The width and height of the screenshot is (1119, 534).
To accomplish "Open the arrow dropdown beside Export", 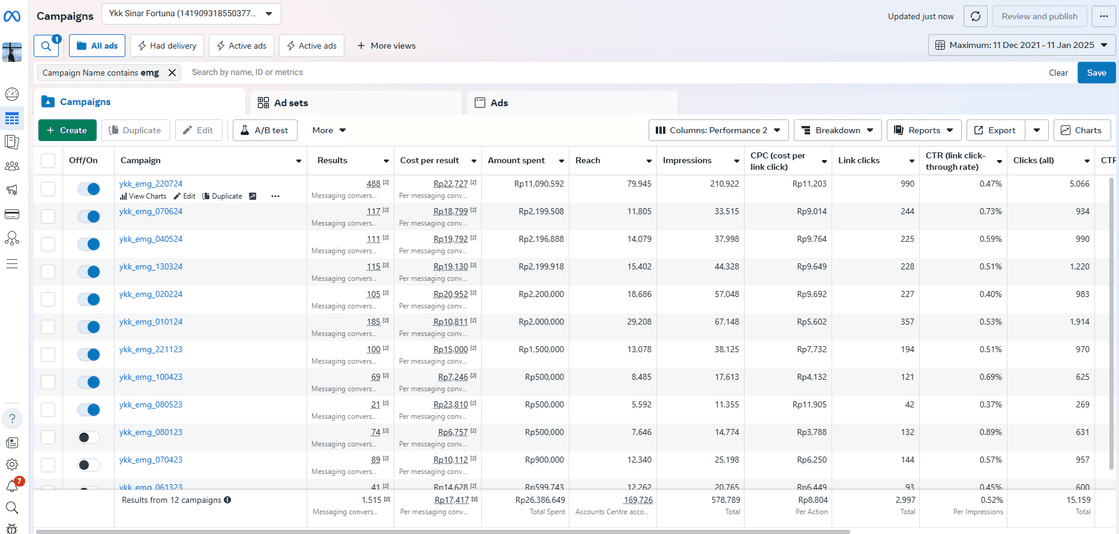I will pos(1036,131).
